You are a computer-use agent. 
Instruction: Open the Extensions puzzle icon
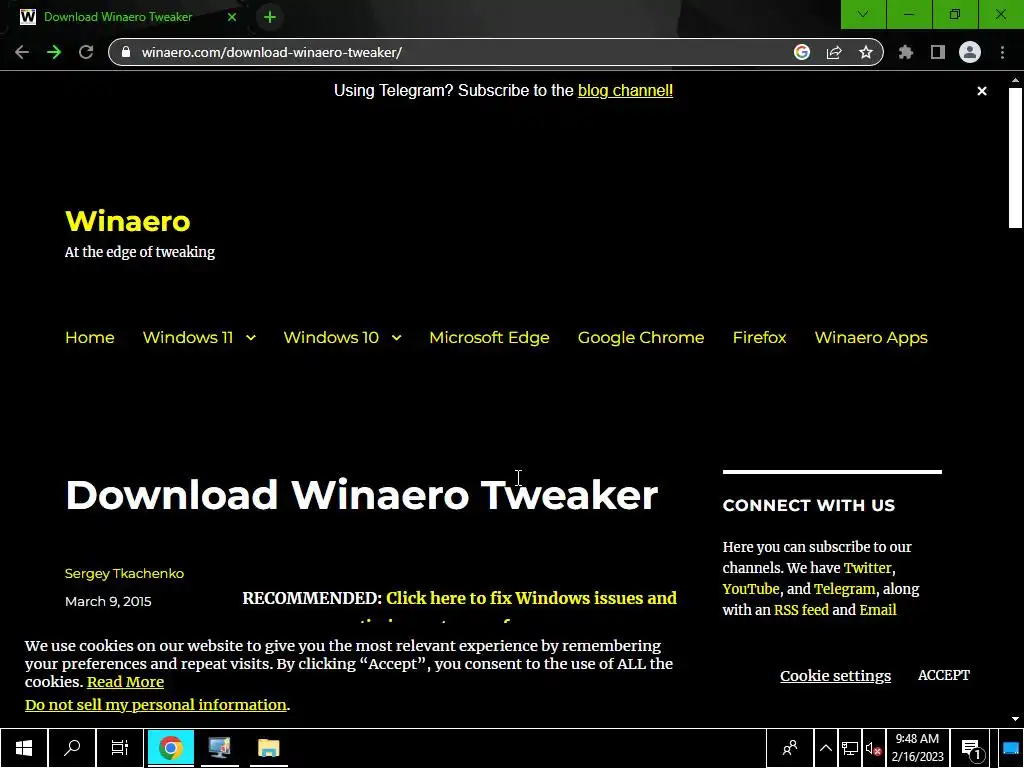[906, 52]
